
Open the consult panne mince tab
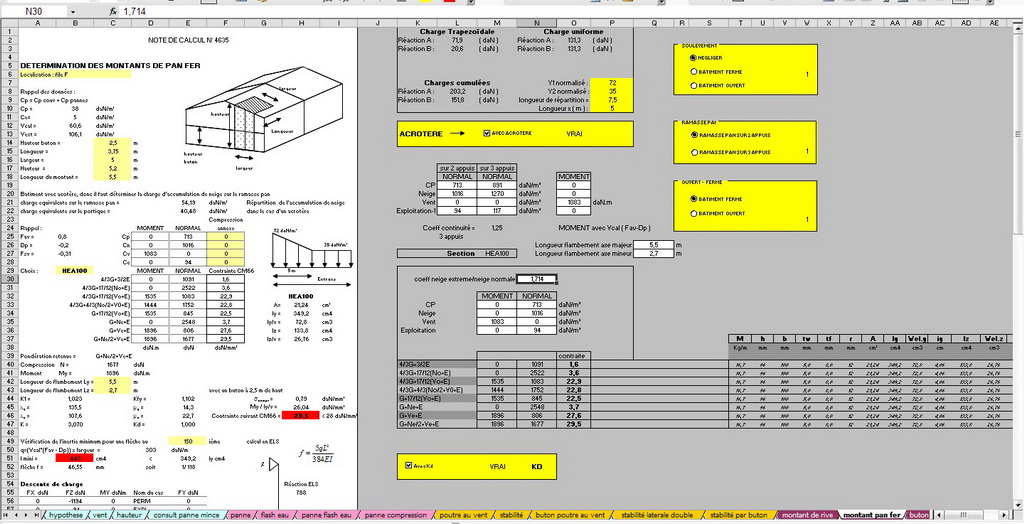186,516
